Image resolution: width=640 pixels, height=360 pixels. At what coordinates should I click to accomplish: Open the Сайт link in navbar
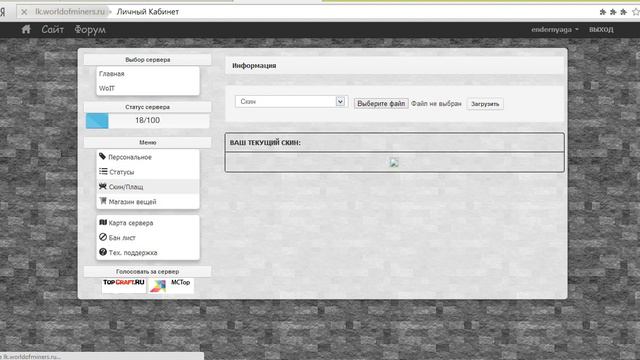53,29
